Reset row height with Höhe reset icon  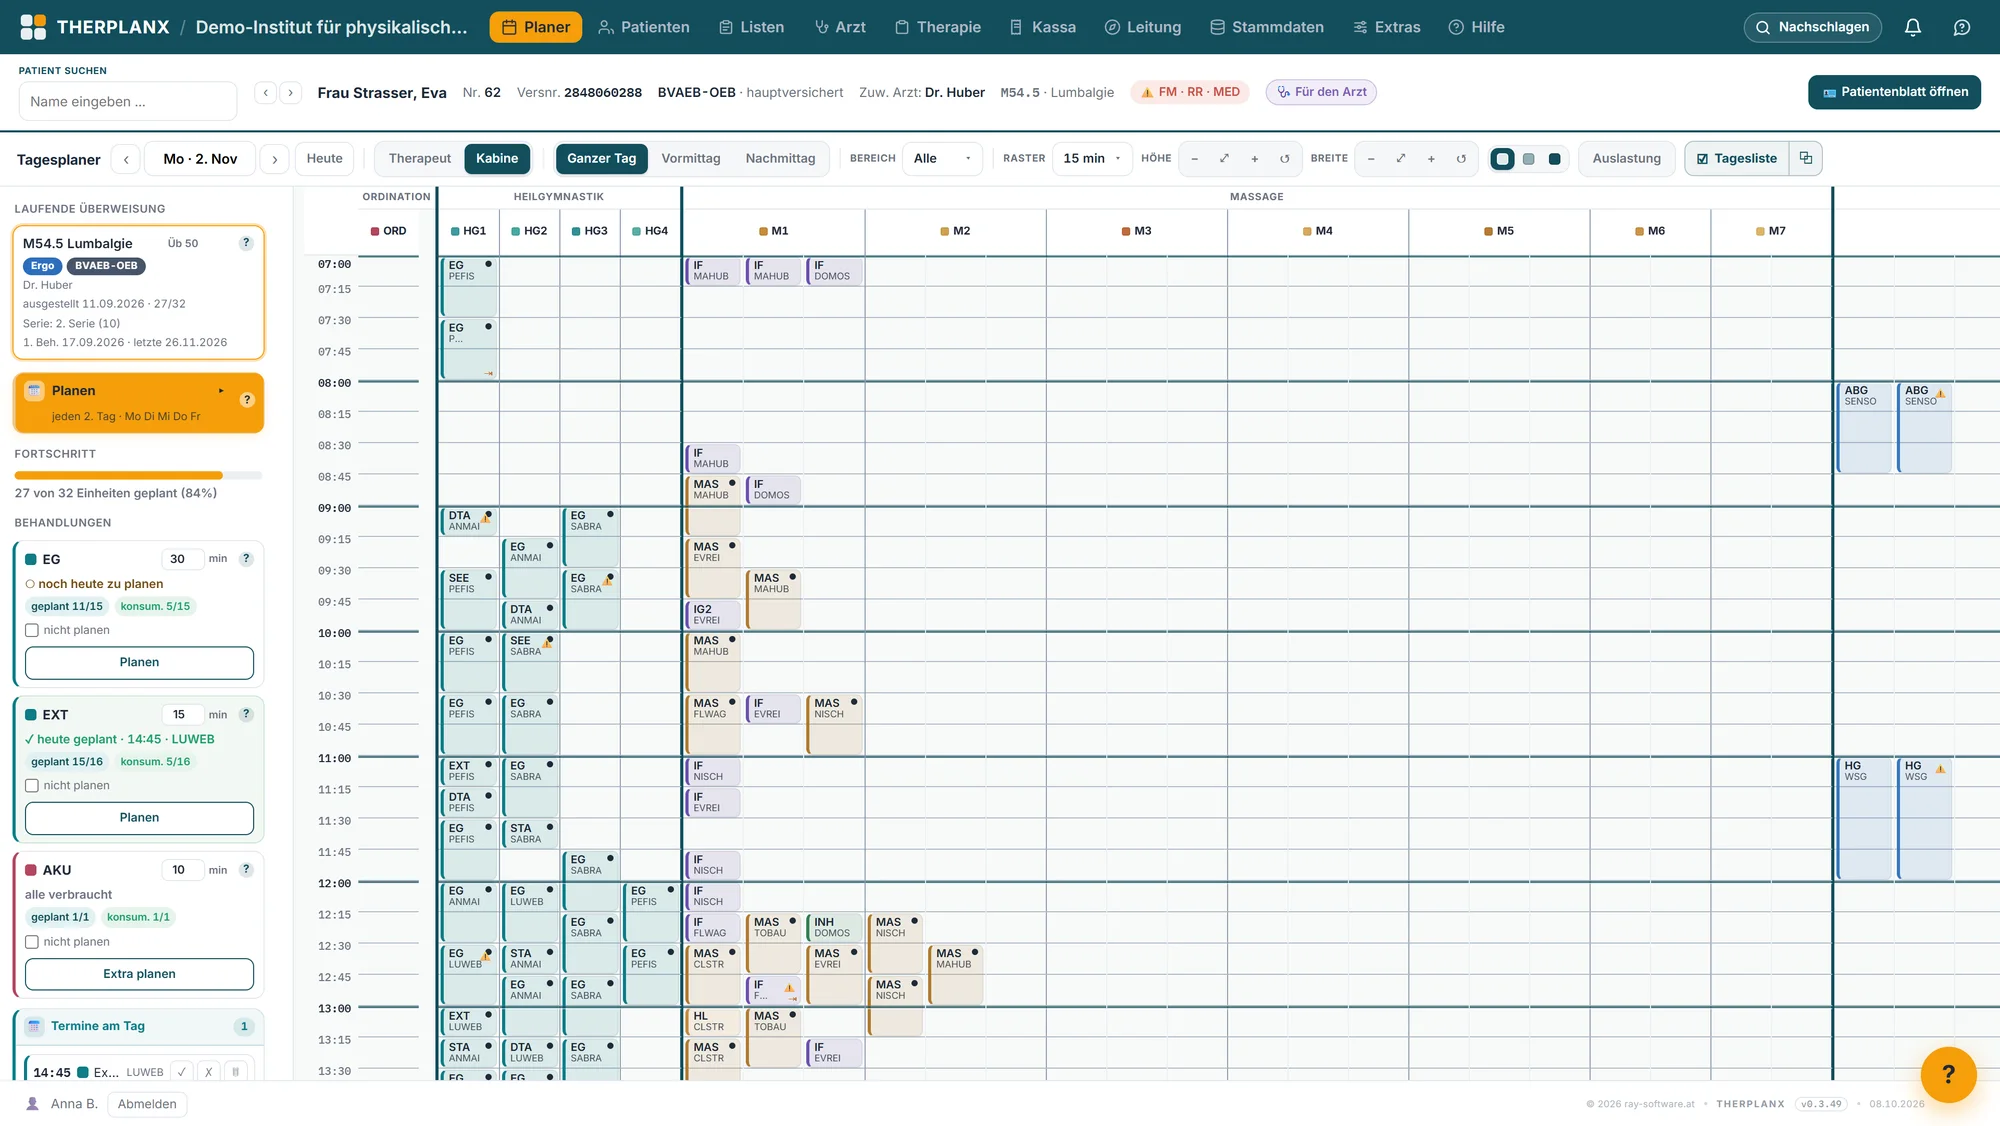tap(1284, 159)
